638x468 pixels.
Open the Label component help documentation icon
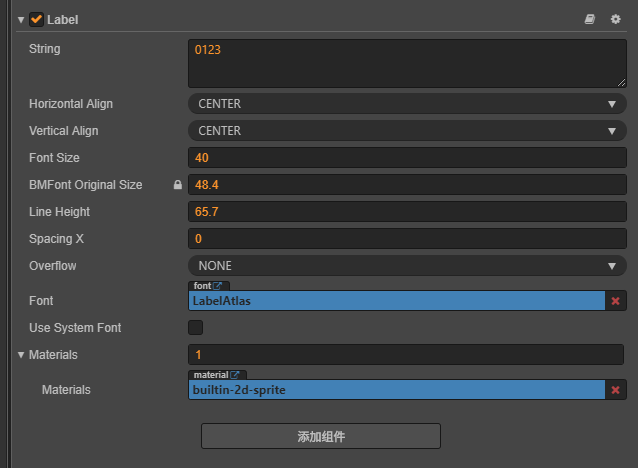(590, 19)
